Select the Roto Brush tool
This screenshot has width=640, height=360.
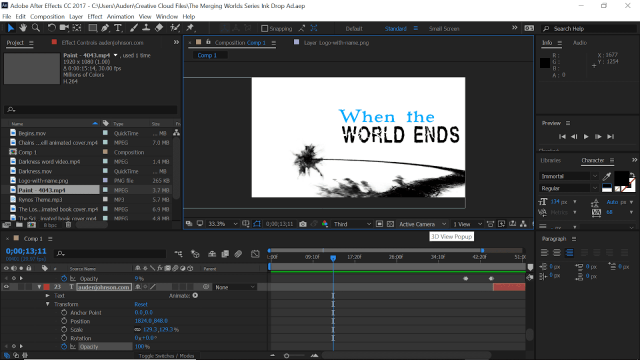click(175, 28)
